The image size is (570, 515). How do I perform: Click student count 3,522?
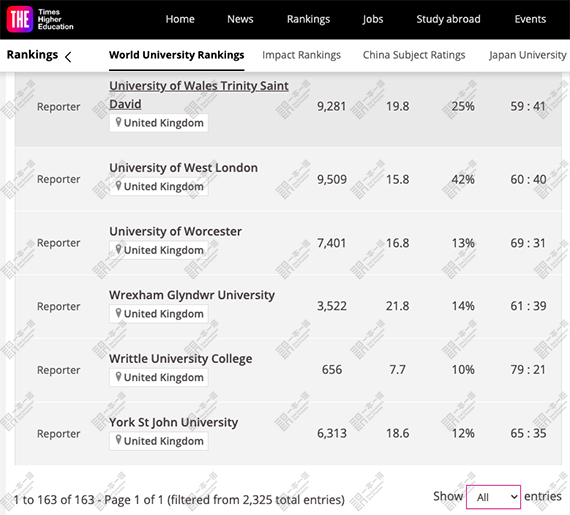coord(332,306)
